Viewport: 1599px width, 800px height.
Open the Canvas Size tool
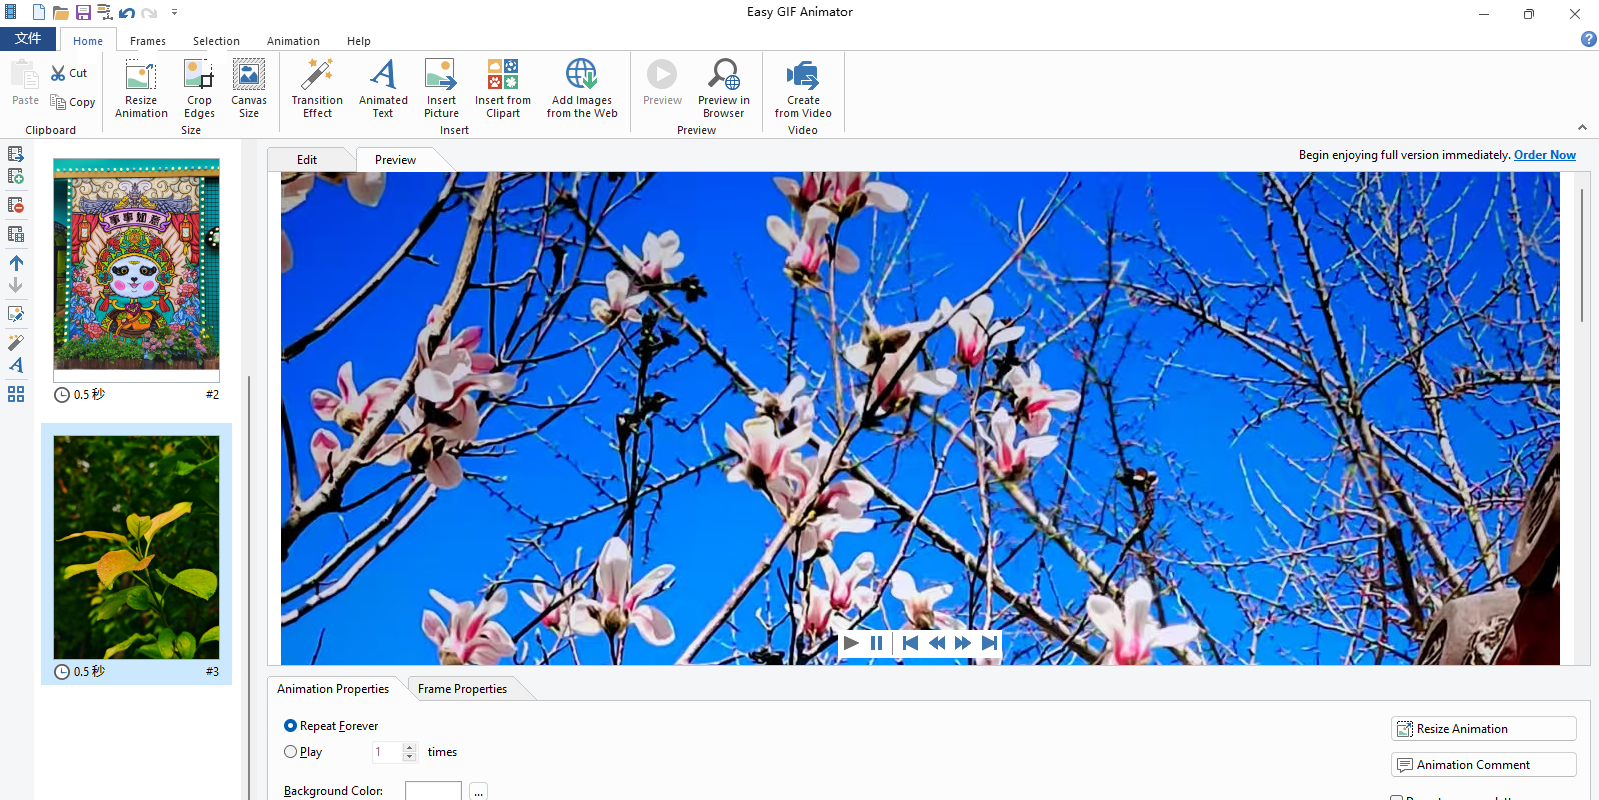[248, 88]
